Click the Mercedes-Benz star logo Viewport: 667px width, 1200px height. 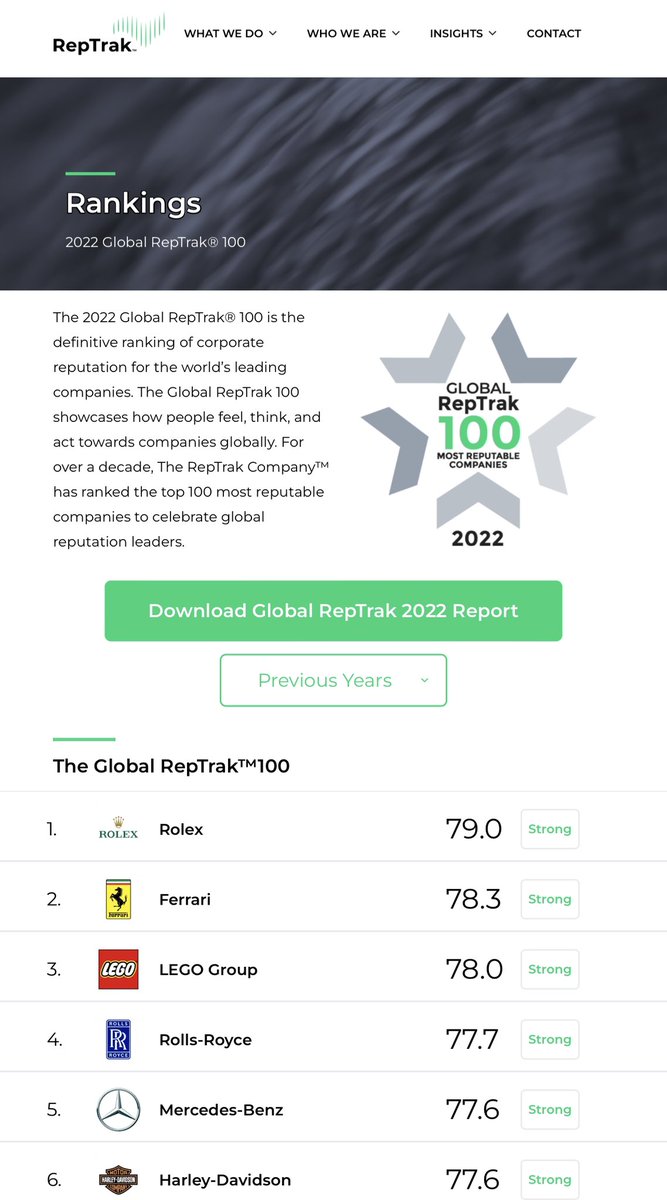click(118, 1109)
